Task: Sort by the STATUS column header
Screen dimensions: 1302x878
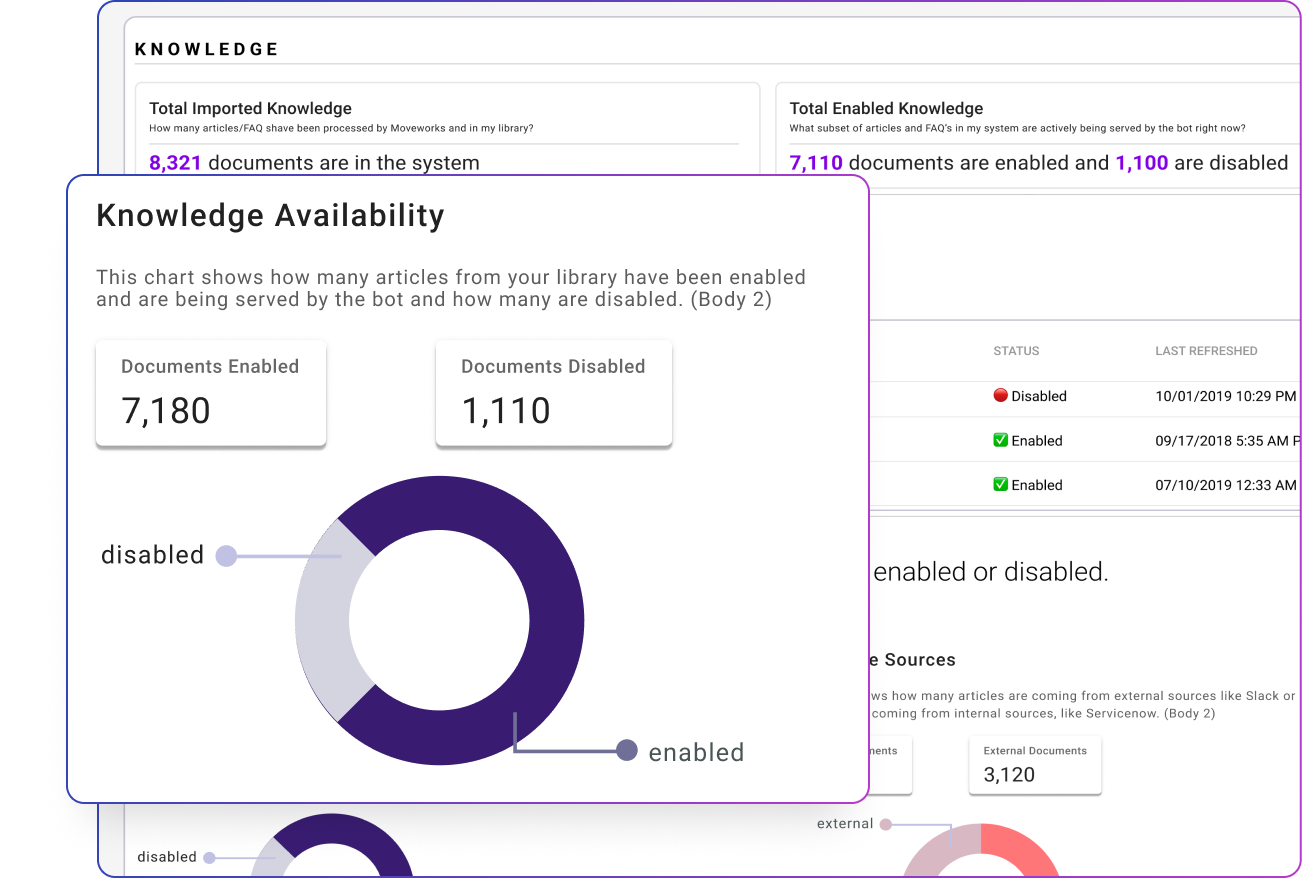Action: pyautogui.click(x=1016, y=351)
